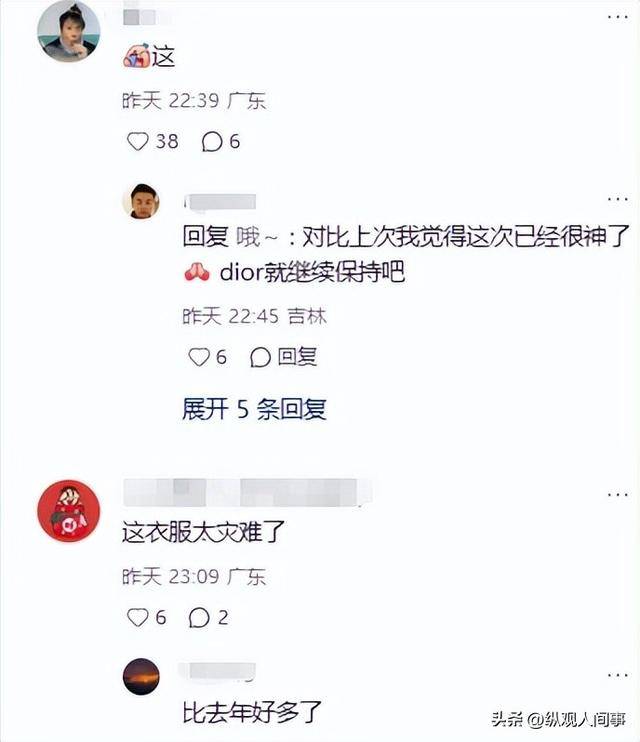Click the reply bubble labeled 回复

point(283,357)
